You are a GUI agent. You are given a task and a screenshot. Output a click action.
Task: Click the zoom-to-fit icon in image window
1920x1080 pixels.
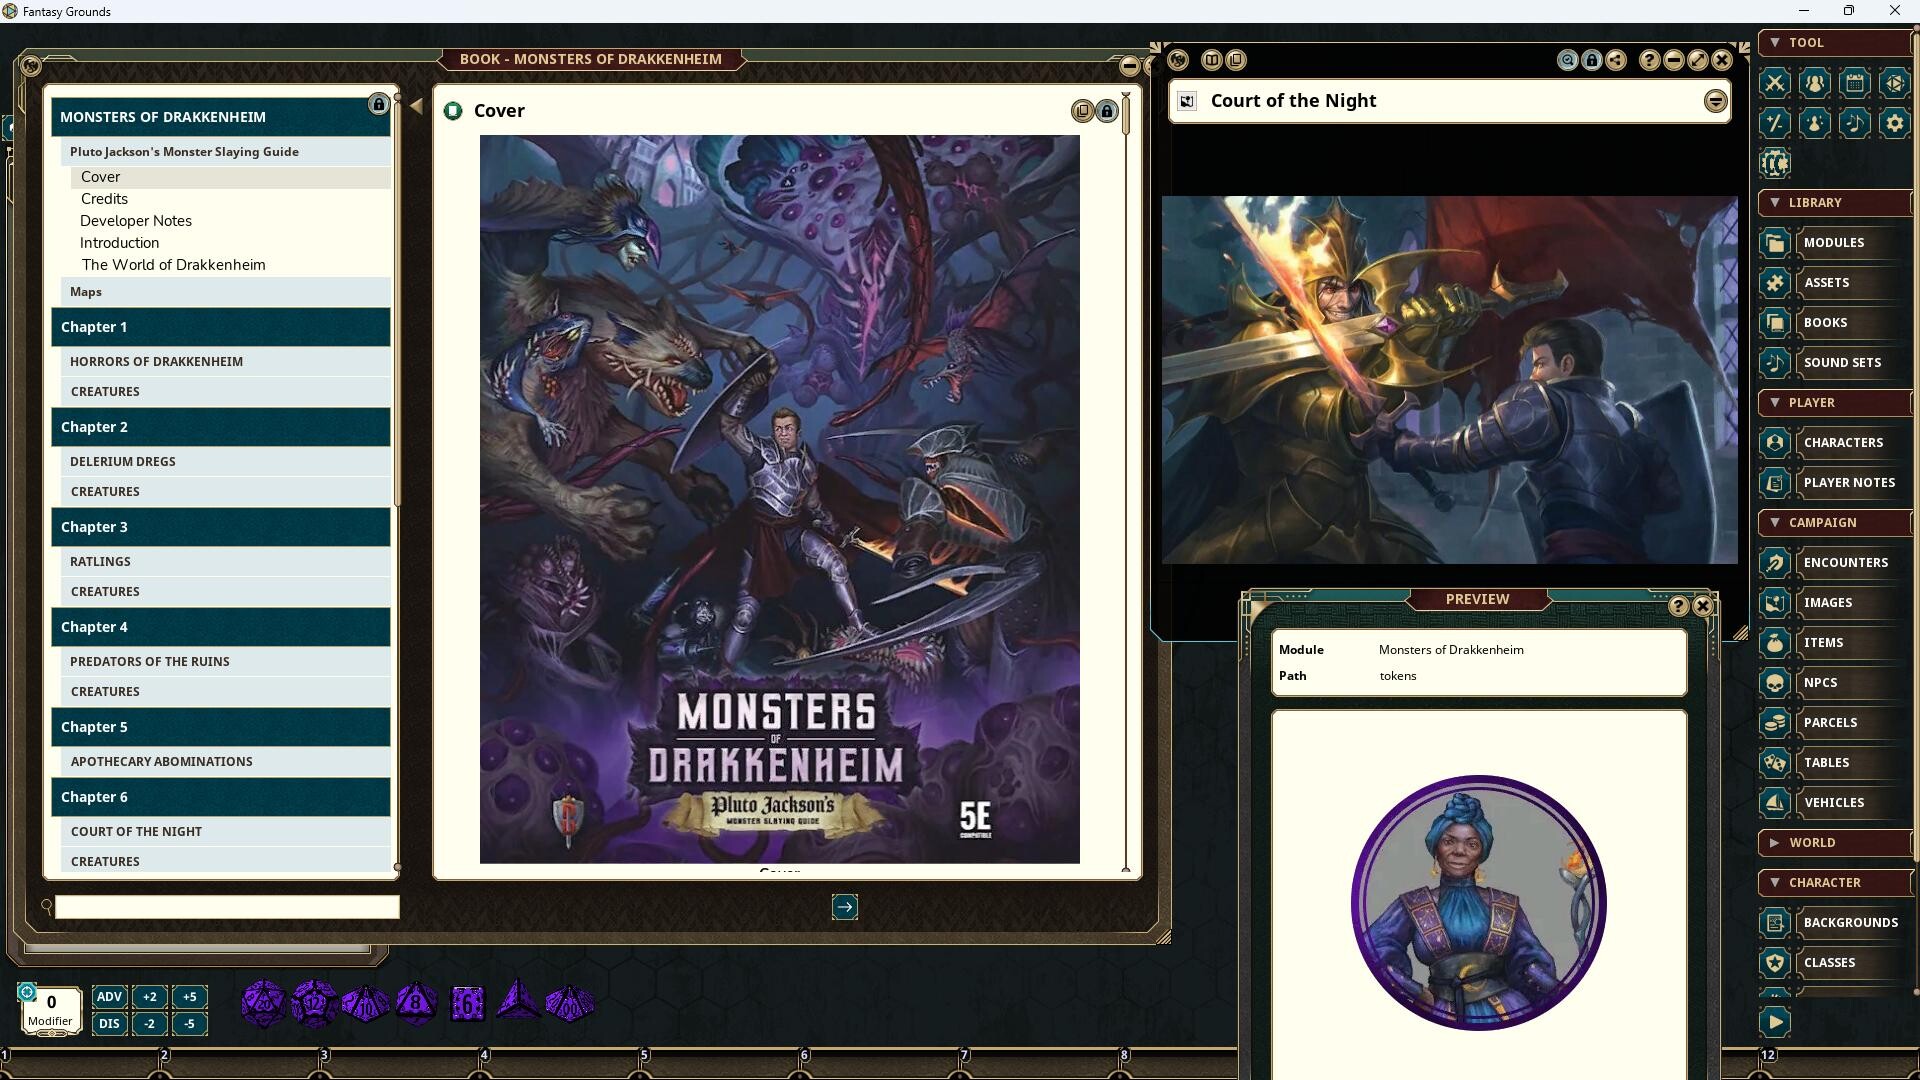1567,60
